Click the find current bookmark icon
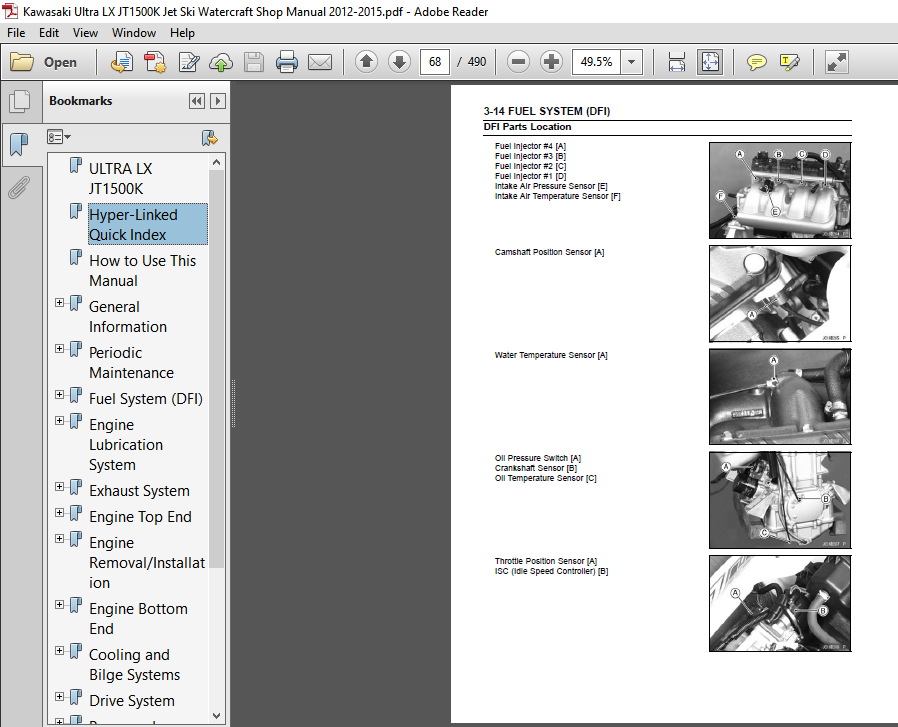The width and height of the screenshot is (898, 727). tap(210, 137)
